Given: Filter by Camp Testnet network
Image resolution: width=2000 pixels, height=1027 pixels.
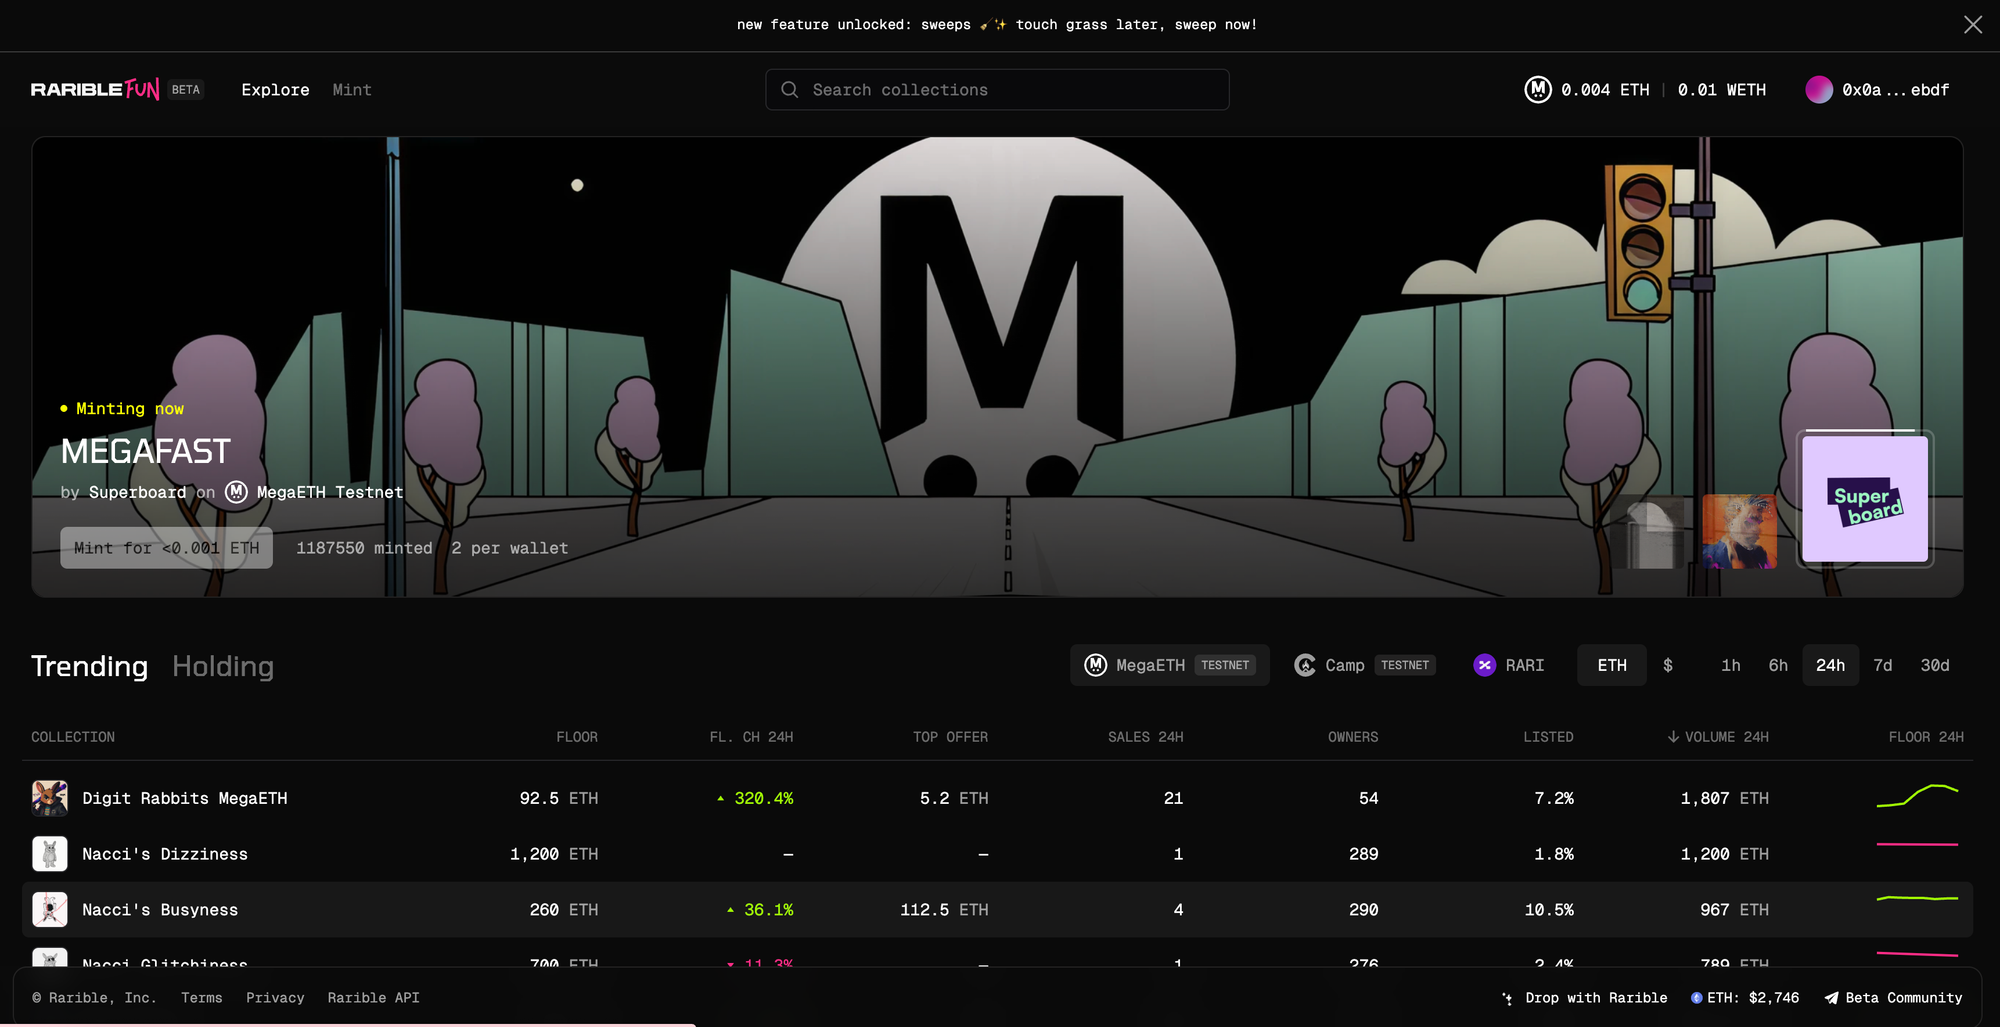Looking at the screenshot, I should (1365, 665).
